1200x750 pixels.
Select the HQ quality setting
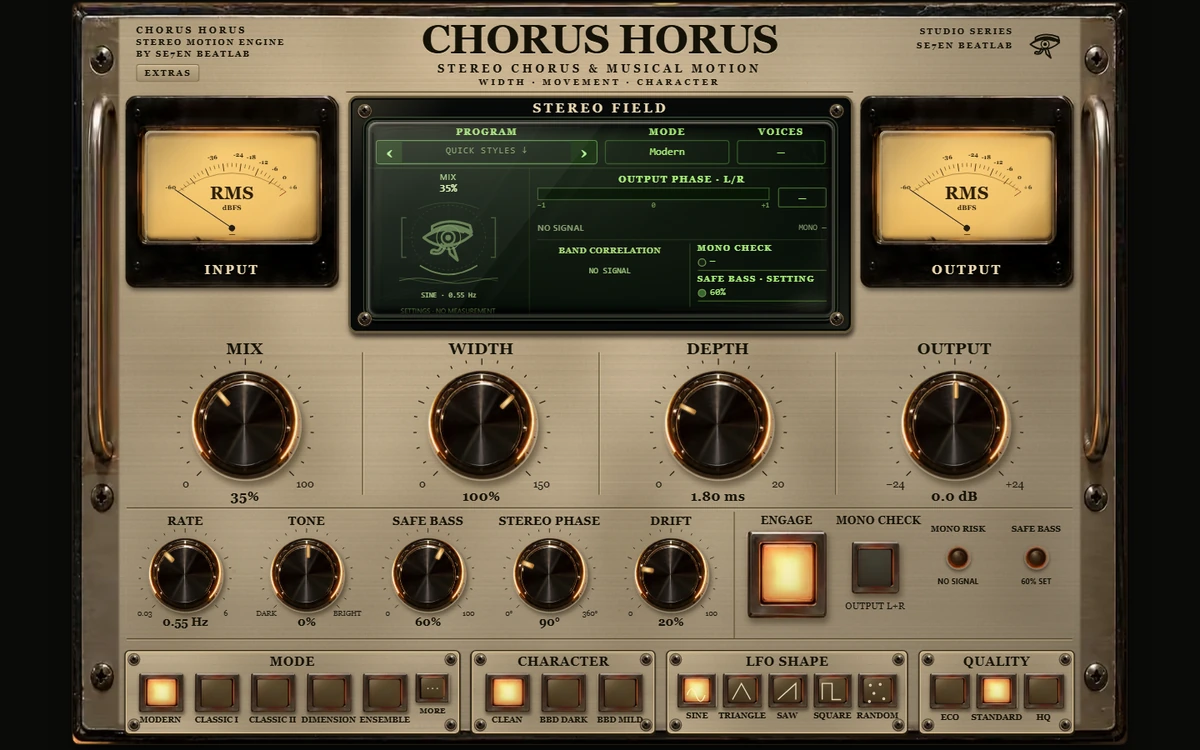coord(1043,691)
